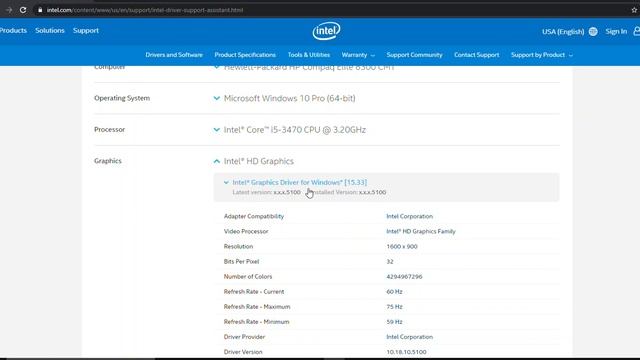Open Contact Support link
This screenshot has width=640, height=360.
coord(476,55)
